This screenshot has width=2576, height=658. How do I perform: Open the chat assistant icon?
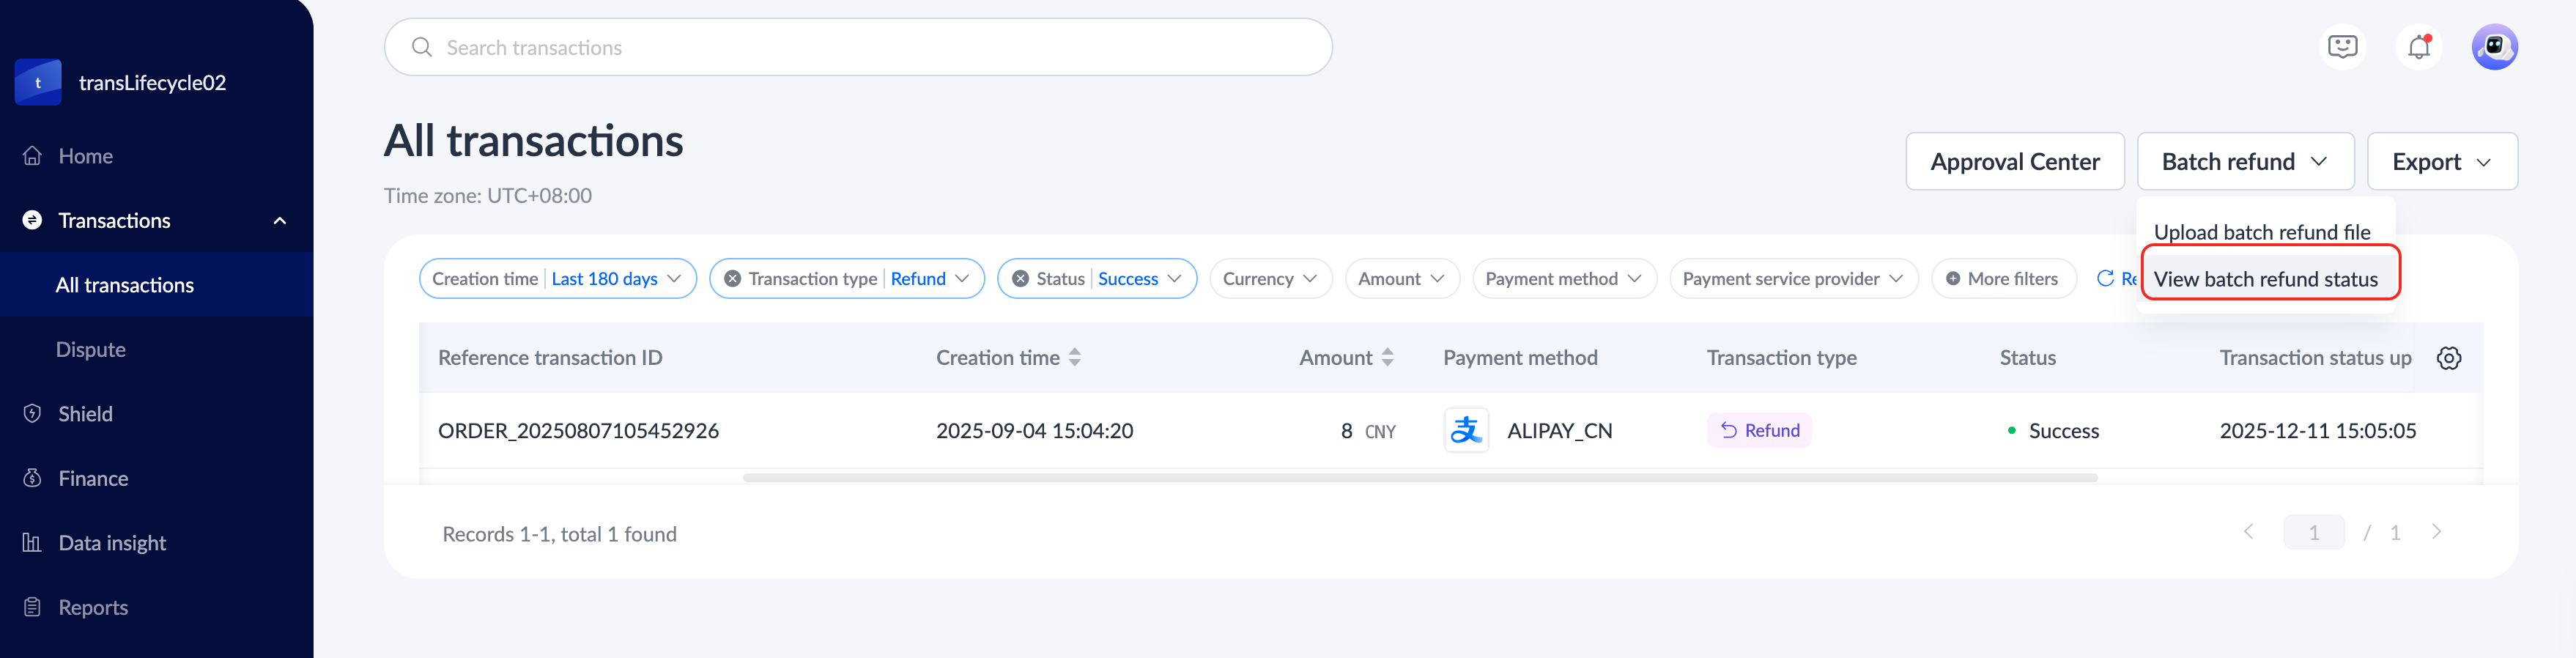click(x=2342, y=47)
